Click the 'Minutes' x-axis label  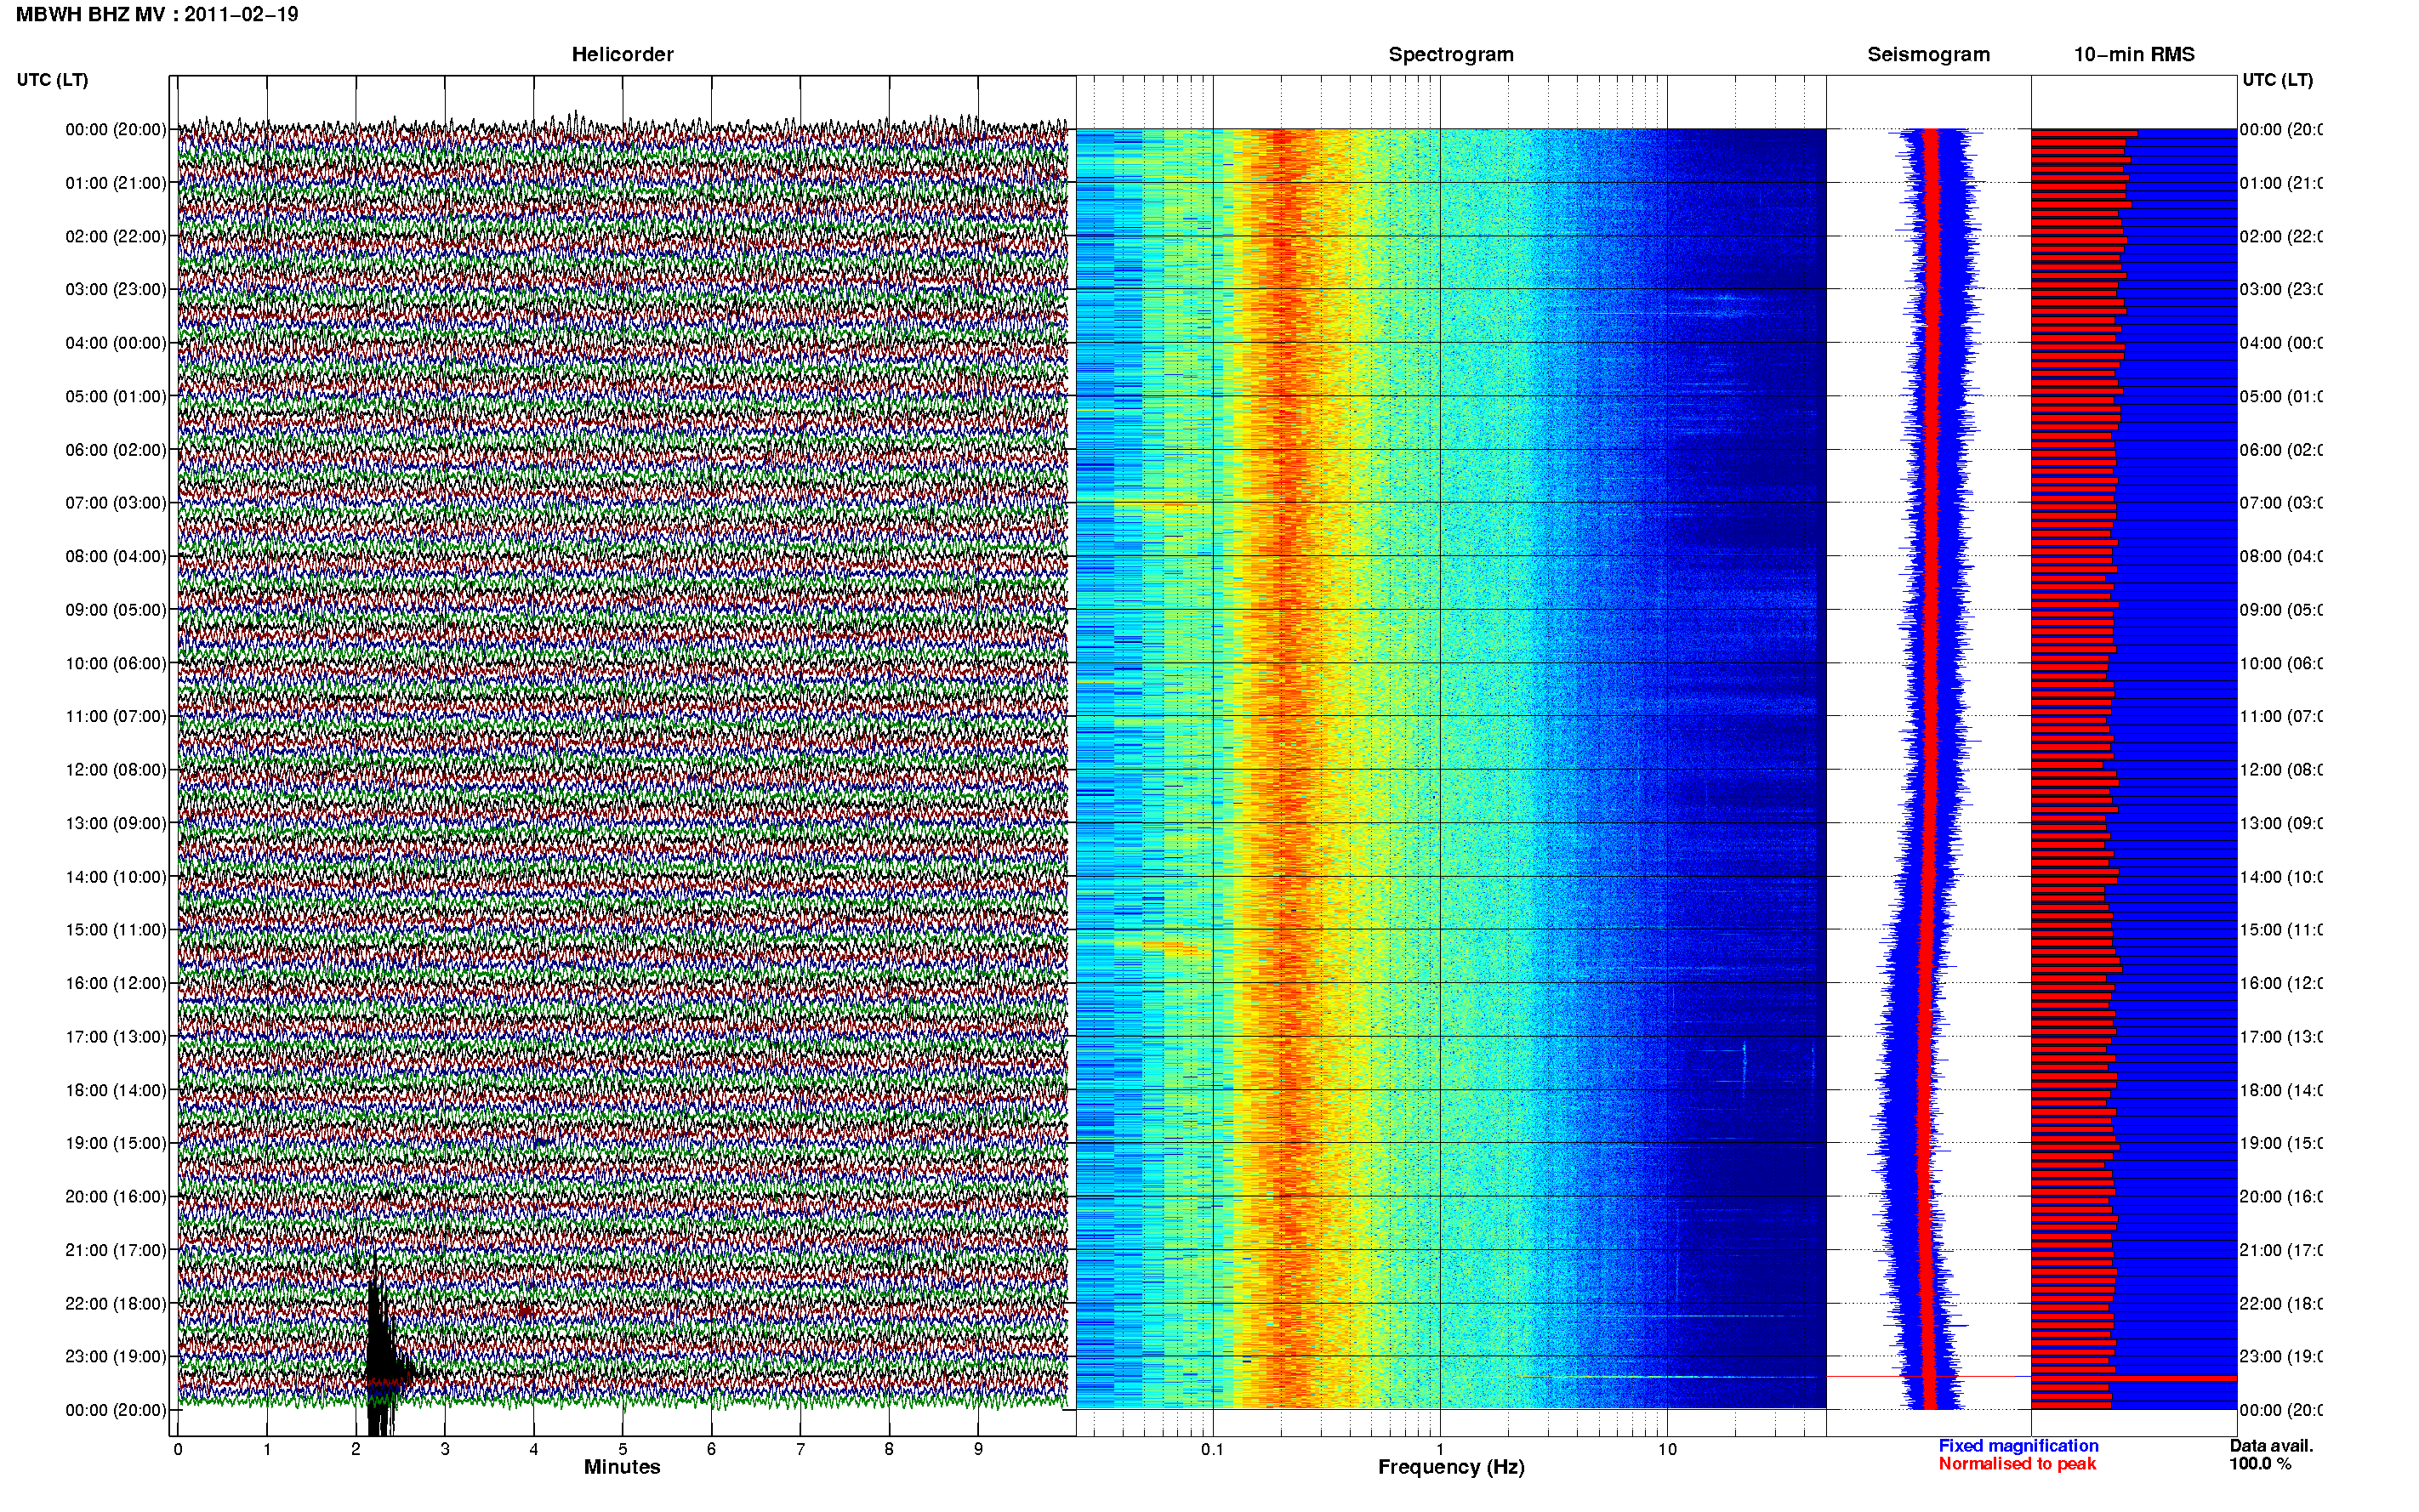622,1467
